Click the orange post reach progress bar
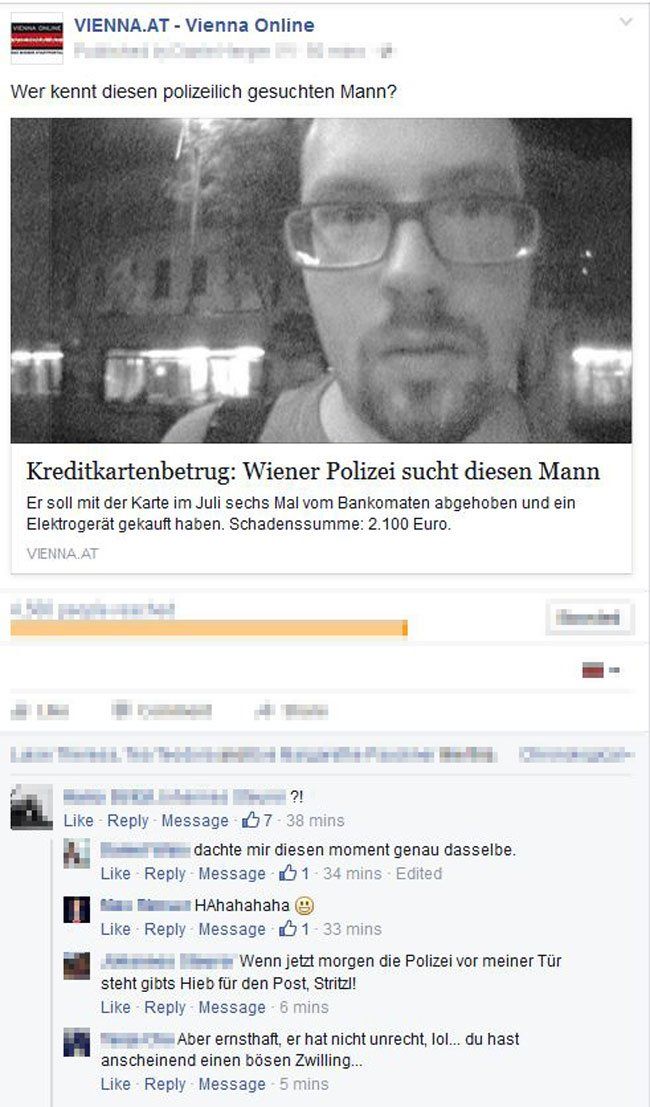Viewport: 650px width, 1107px height. (209, 628)
